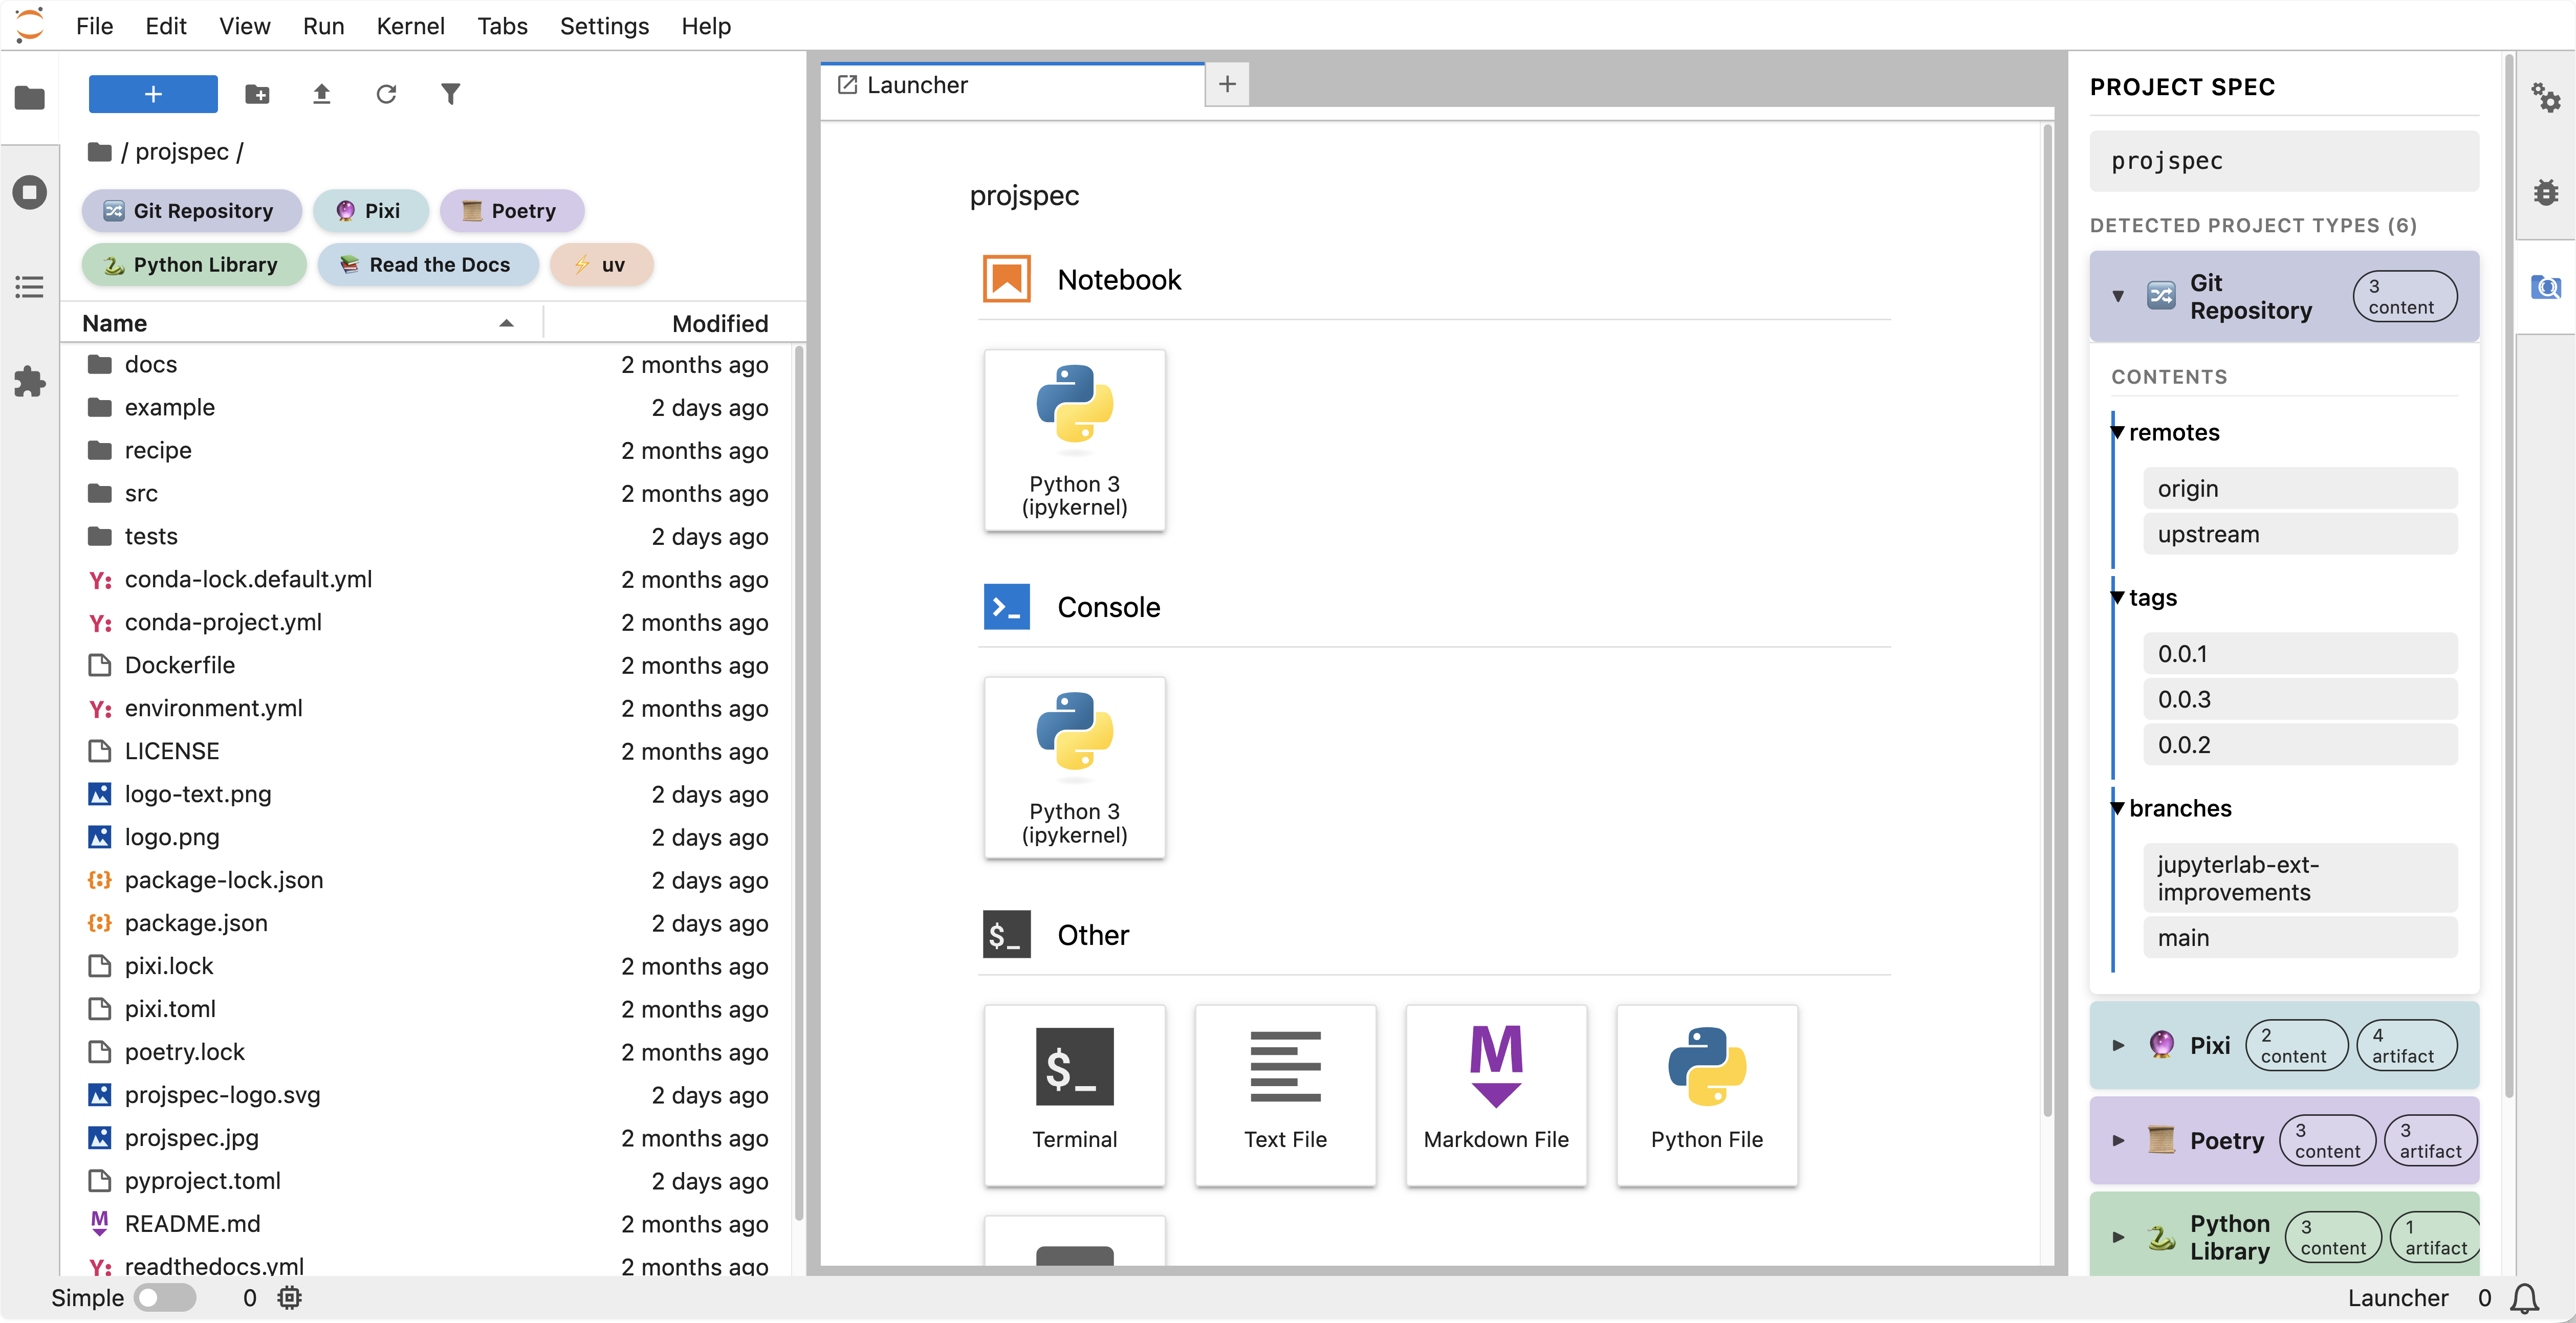The width and height of the screenshot is (2576, 1323).
Task: Open the Kernel menu
Action: pyautogui.click(x=410, y=26)
